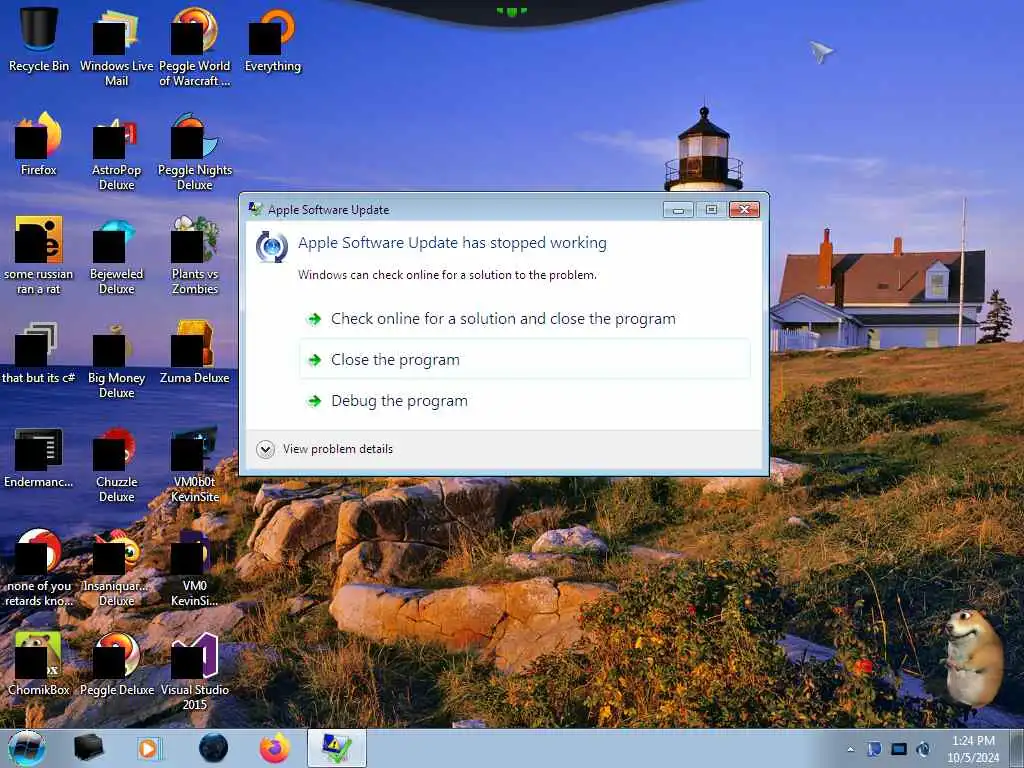Close the Apple Software Update dialog
The height and width of the screenshot is (768, 1024).
744,210
